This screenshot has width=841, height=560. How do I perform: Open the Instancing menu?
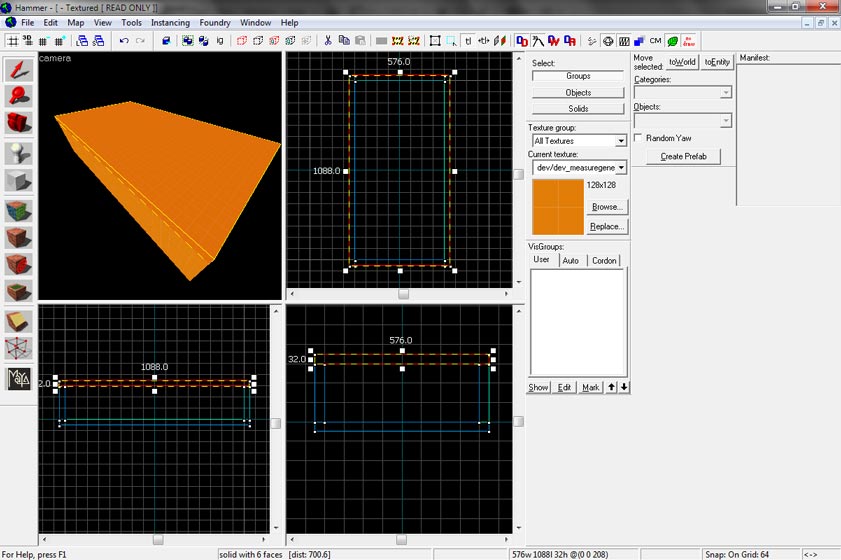click(x=171, y=23)
